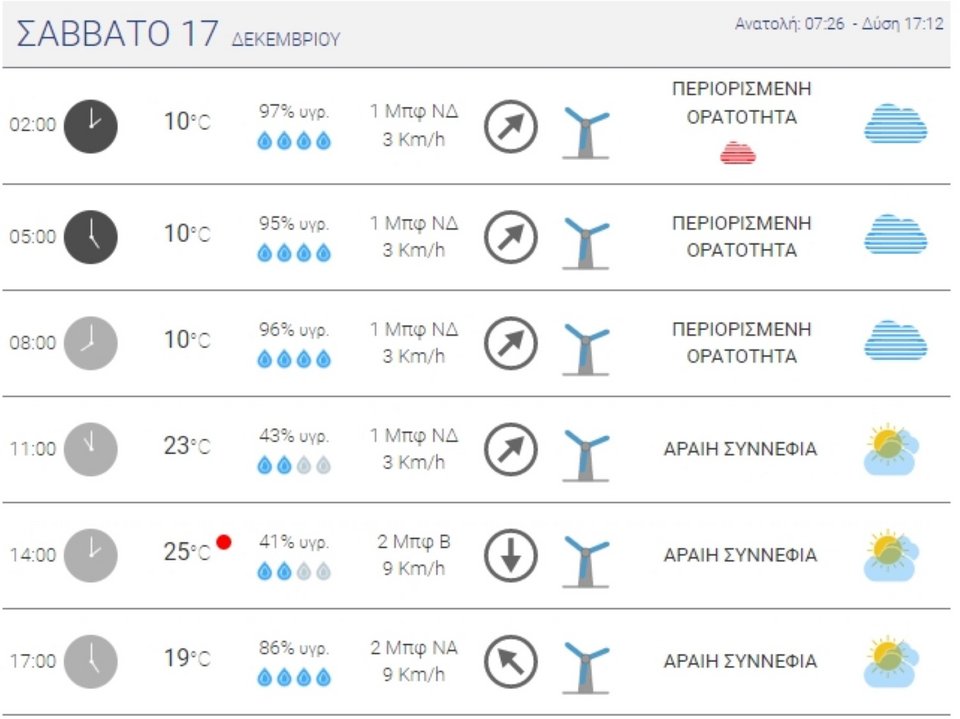
Task: Click the Δύση 17:12 sunset text
Action: (902, 24)
